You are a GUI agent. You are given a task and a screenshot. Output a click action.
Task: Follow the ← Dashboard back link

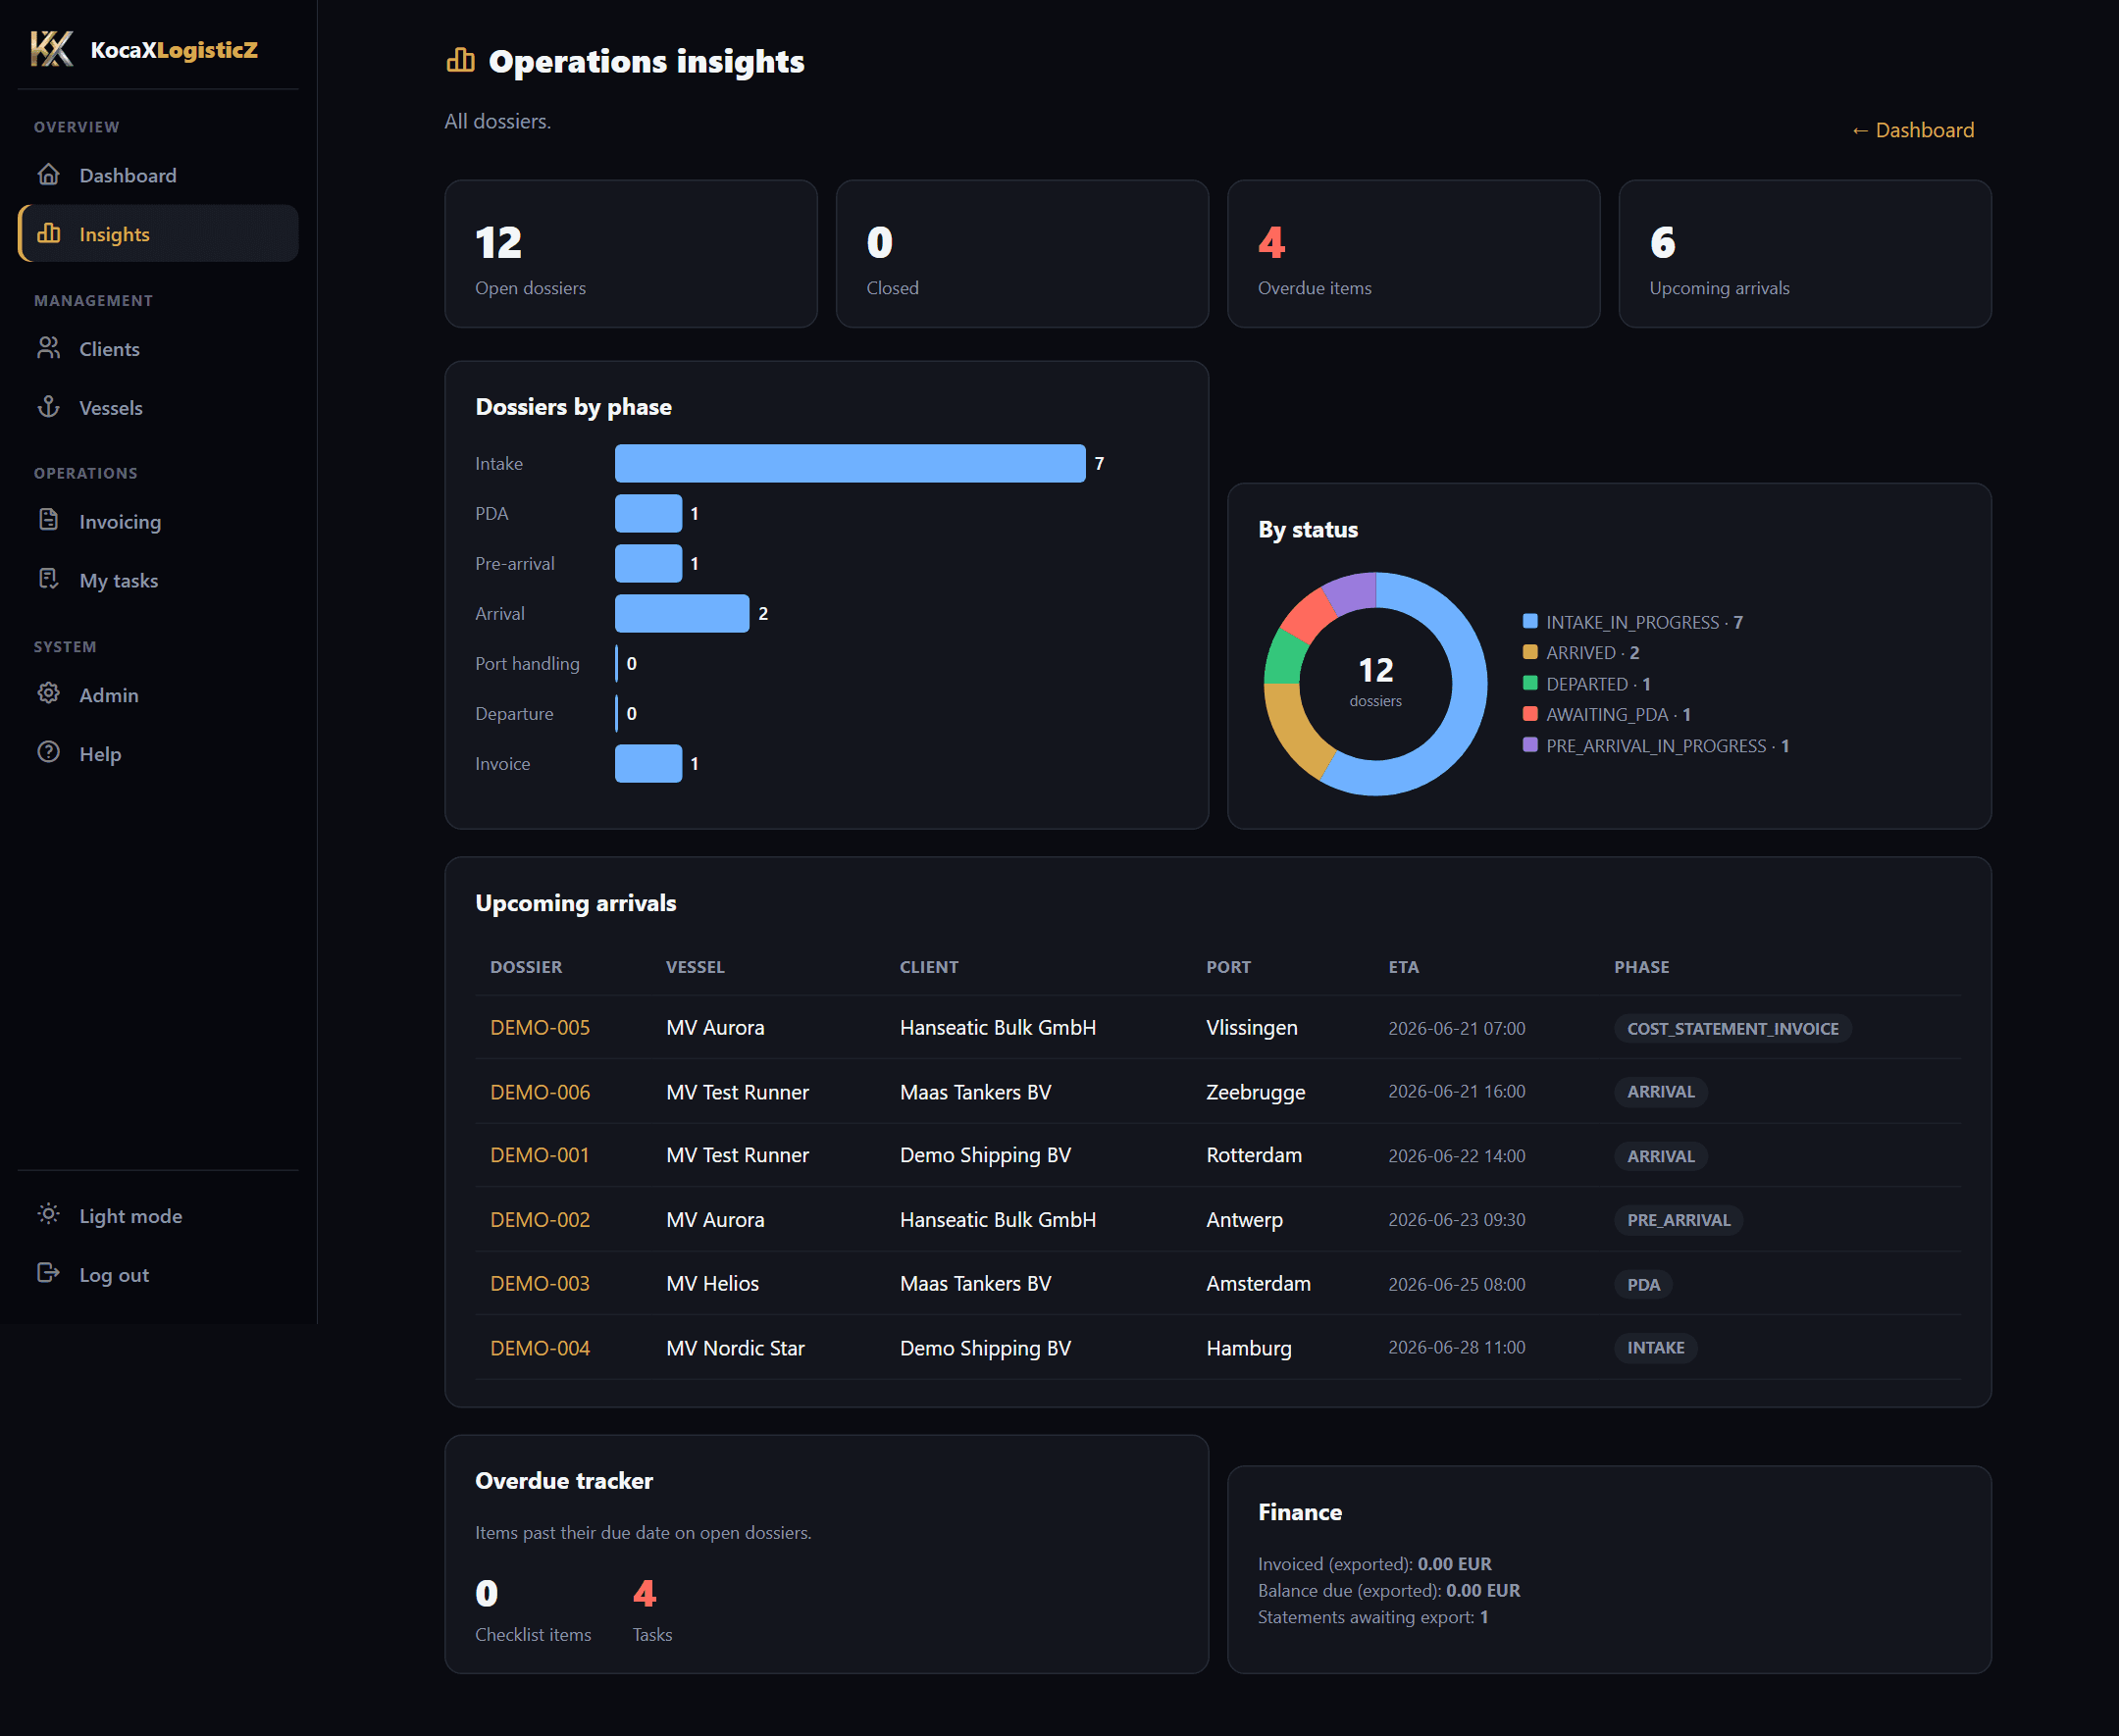coord(1912,130)
